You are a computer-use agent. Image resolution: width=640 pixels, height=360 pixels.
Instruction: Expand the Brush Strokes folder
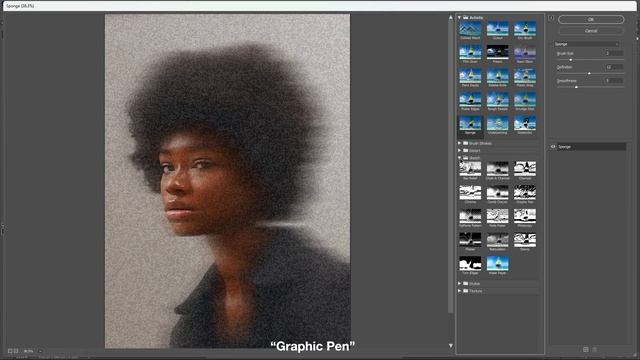(x=460, y=143)
